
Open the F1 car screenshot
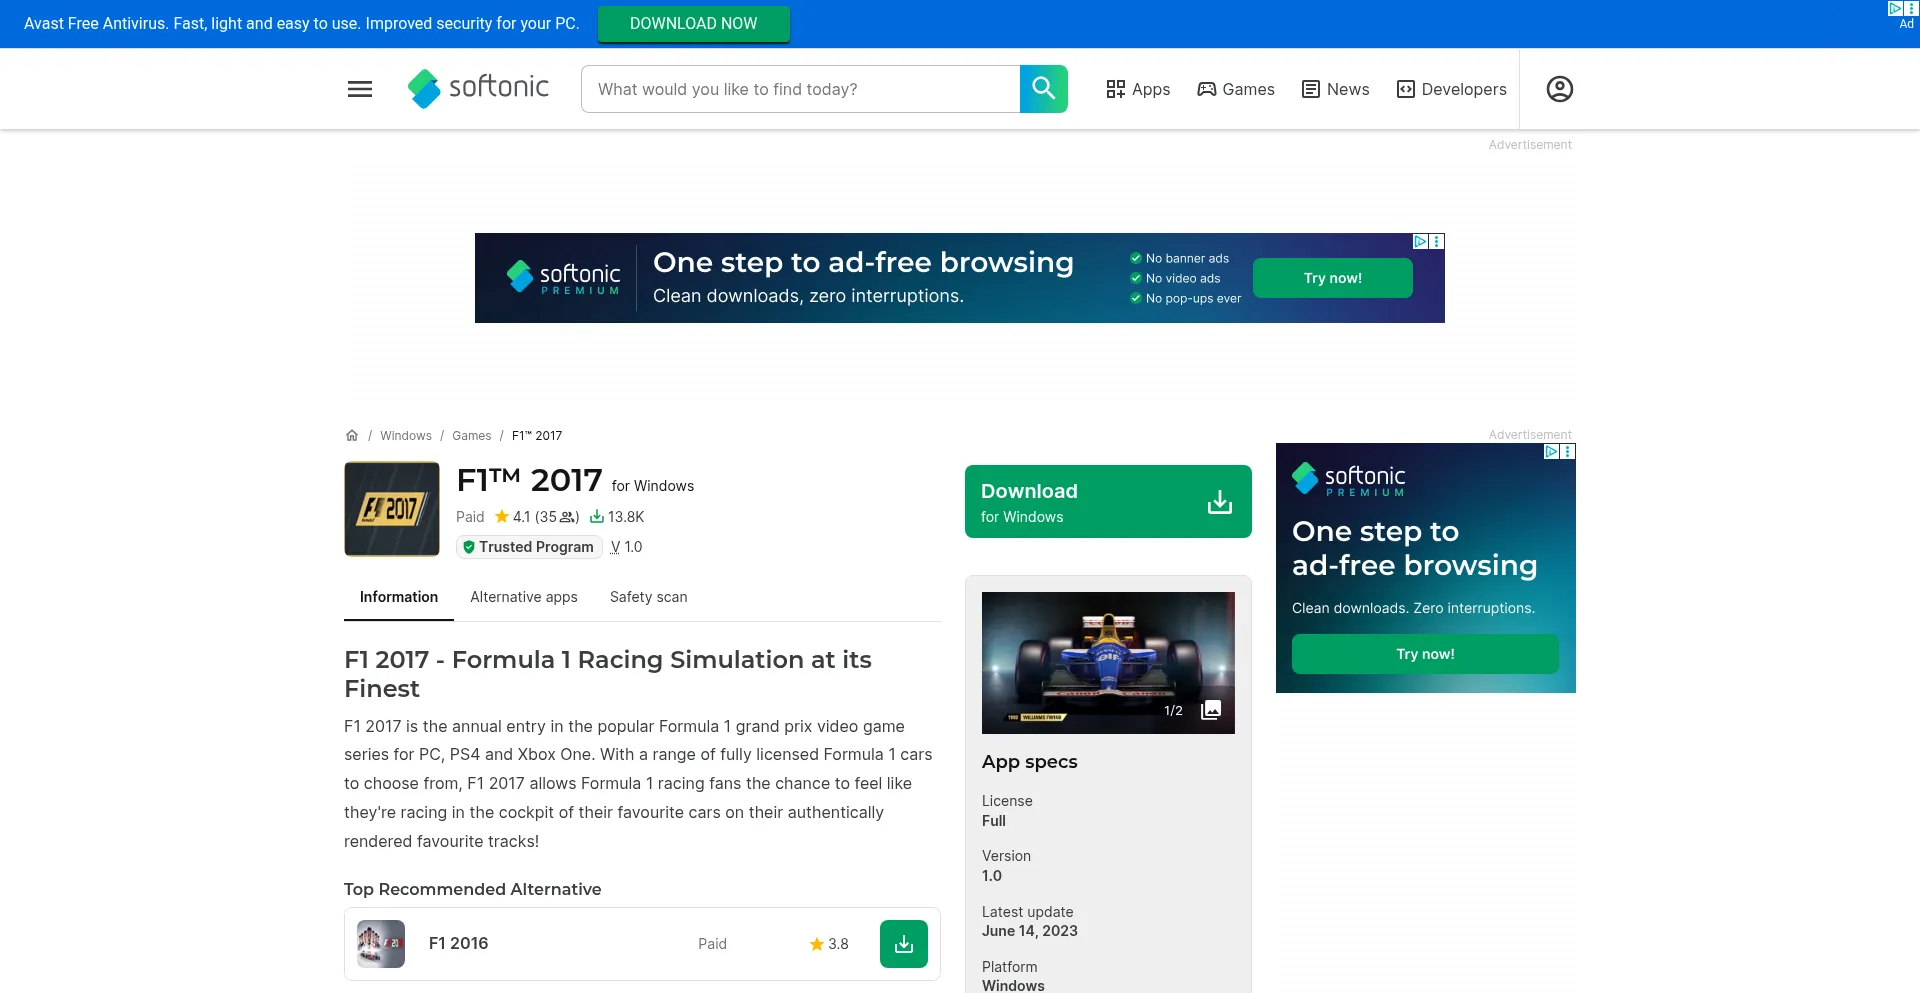coord(1108,662)
